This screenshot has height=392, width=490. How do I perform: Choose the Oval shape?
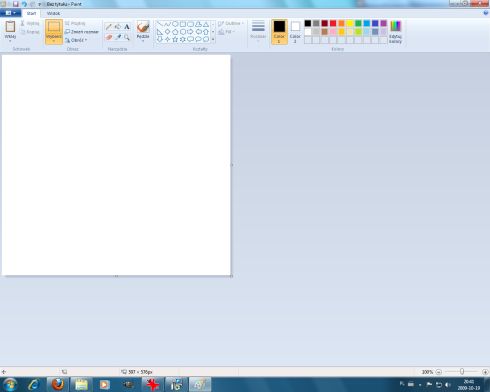click(175, 24)
